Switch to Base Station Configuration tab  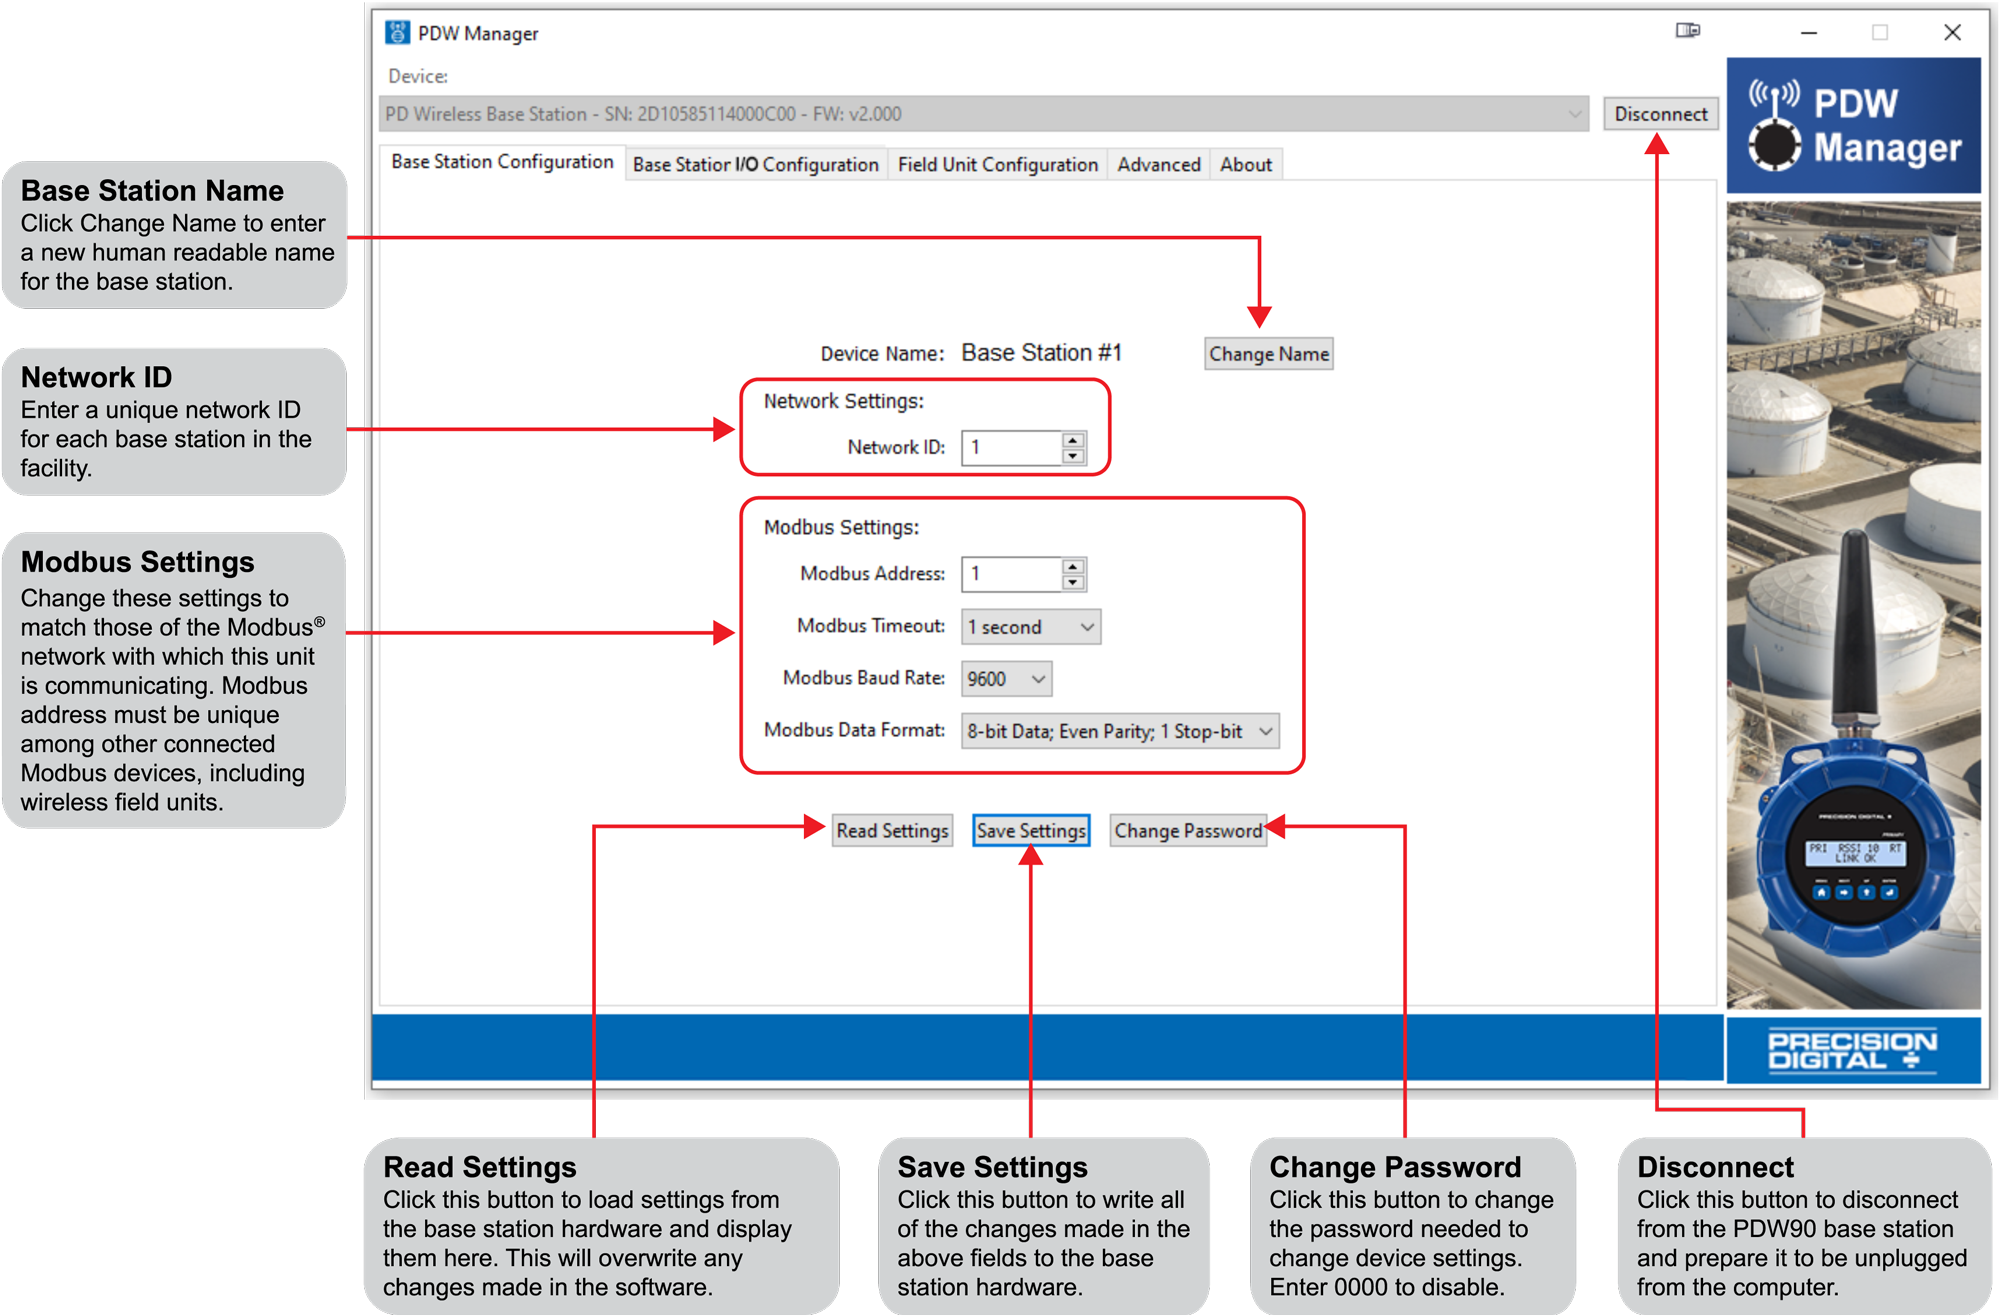[502, 162]
